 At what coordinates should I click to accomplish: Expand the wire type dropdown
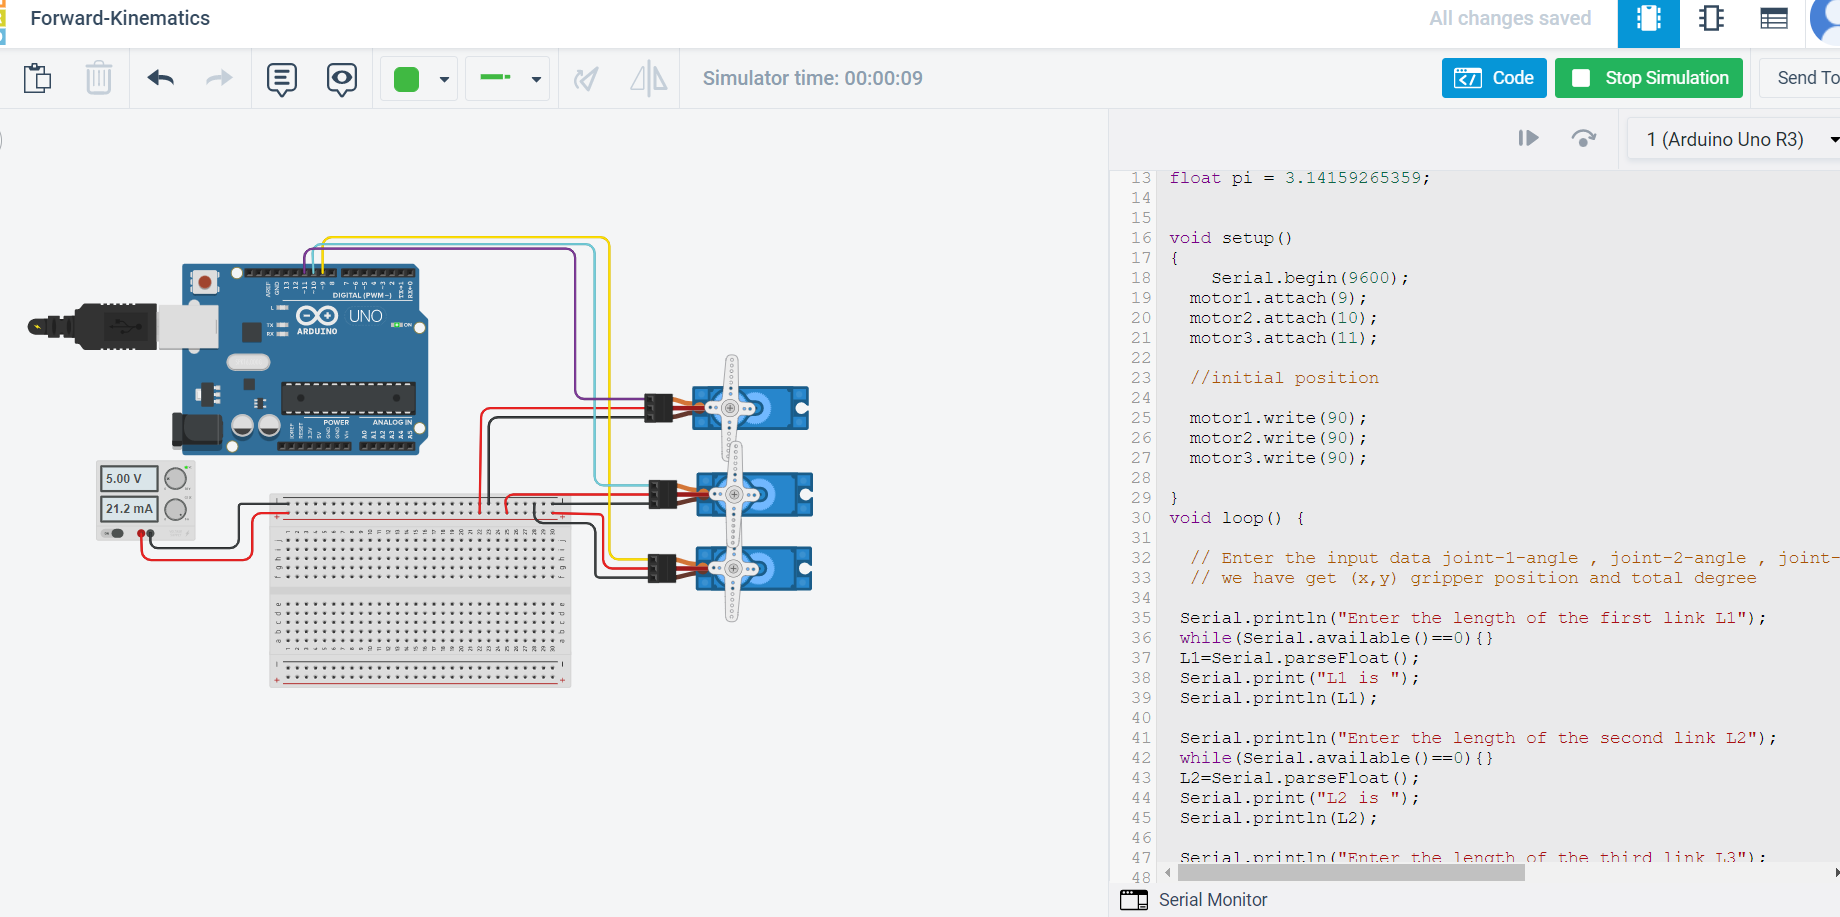(535, 78)
